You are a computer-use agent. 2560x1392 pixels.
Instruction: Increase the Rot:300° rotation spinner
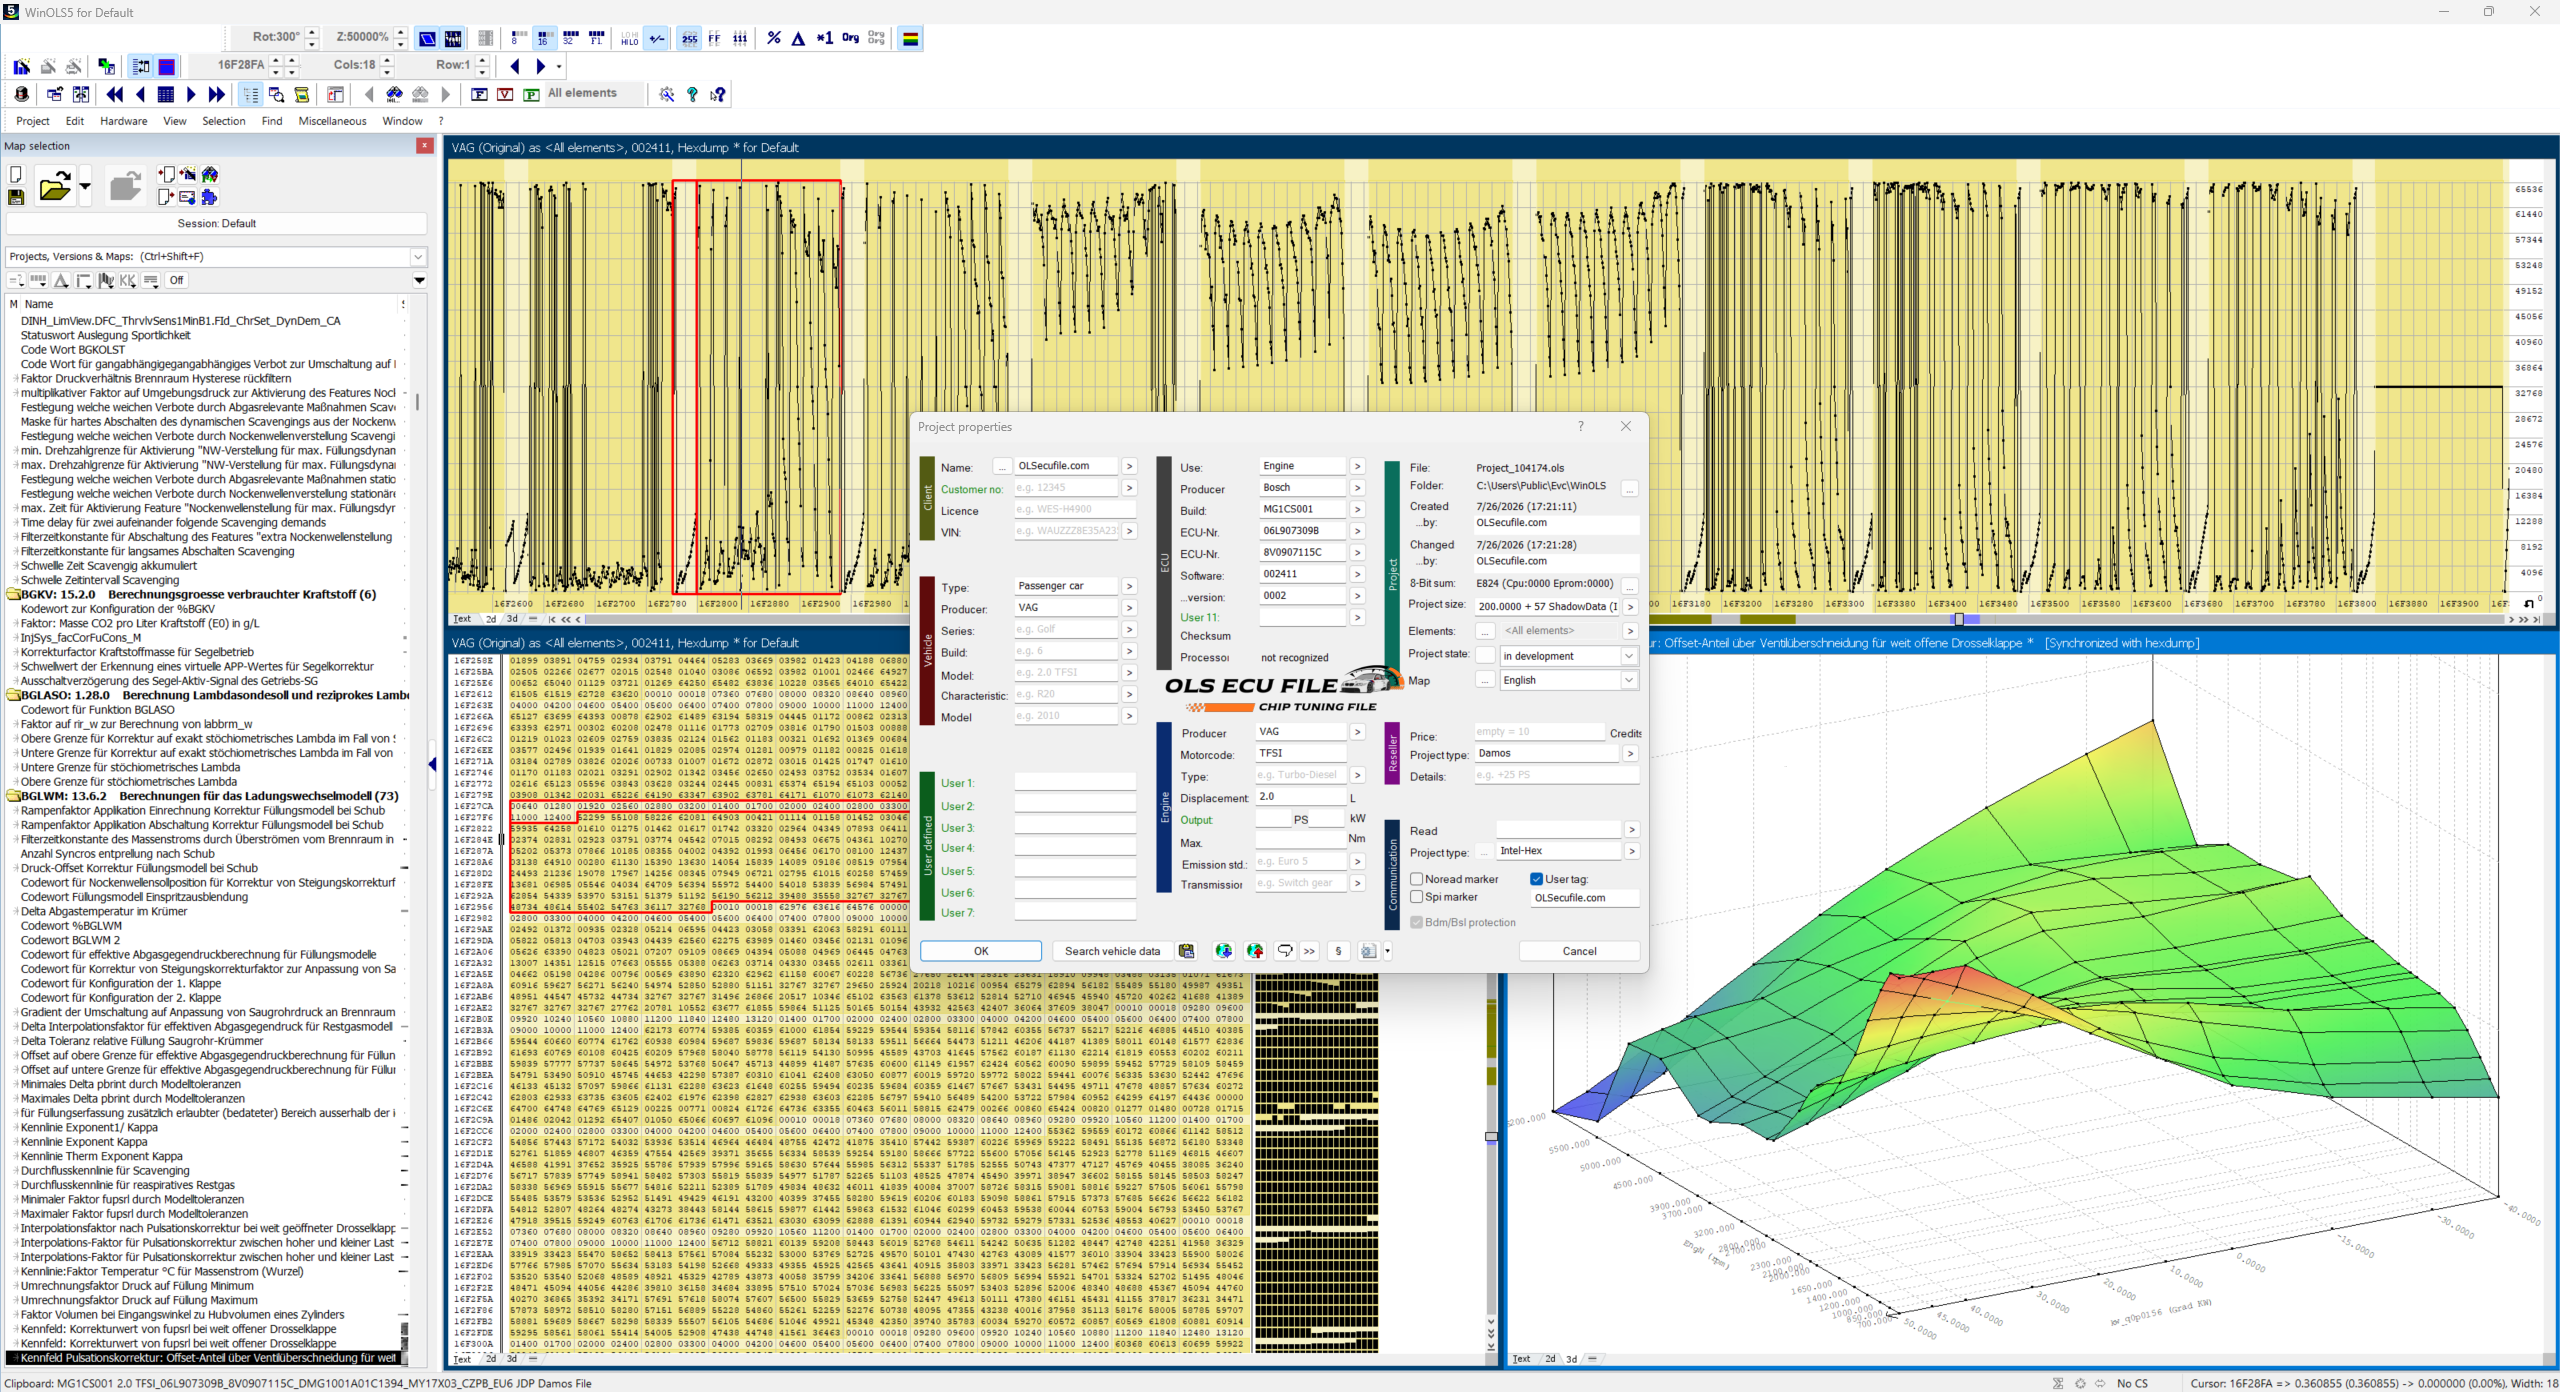tap(312, 32)
